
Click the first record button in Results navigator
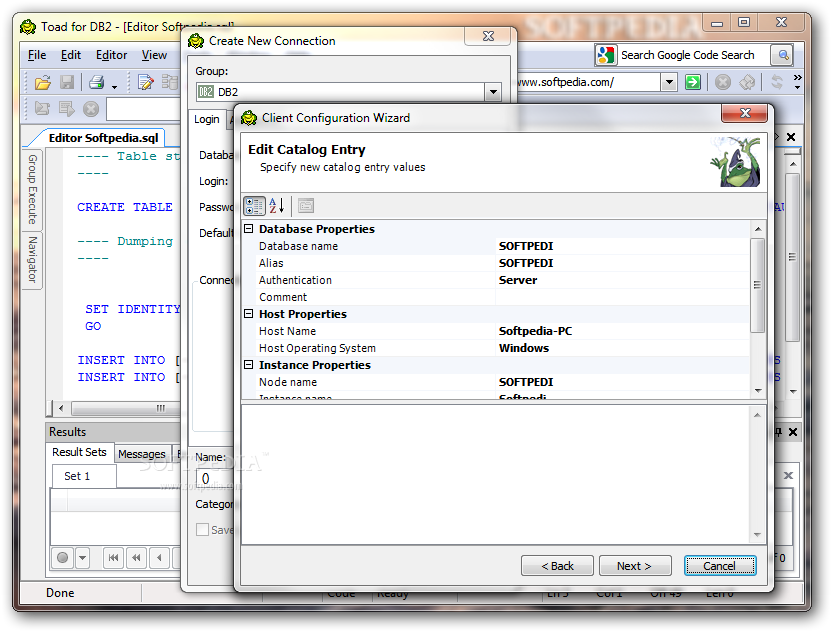click(x=113, y=558)
